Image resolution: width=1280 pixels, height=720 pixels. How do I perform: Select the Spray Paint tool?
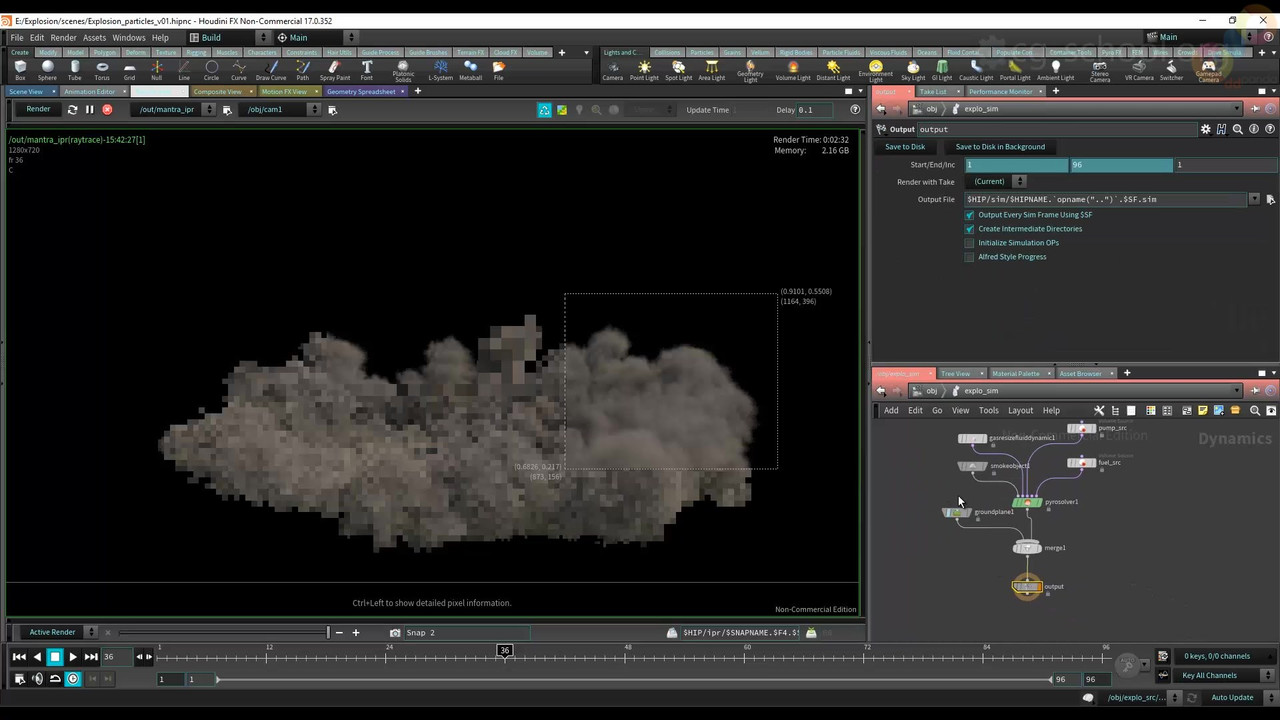pos(335,70)
